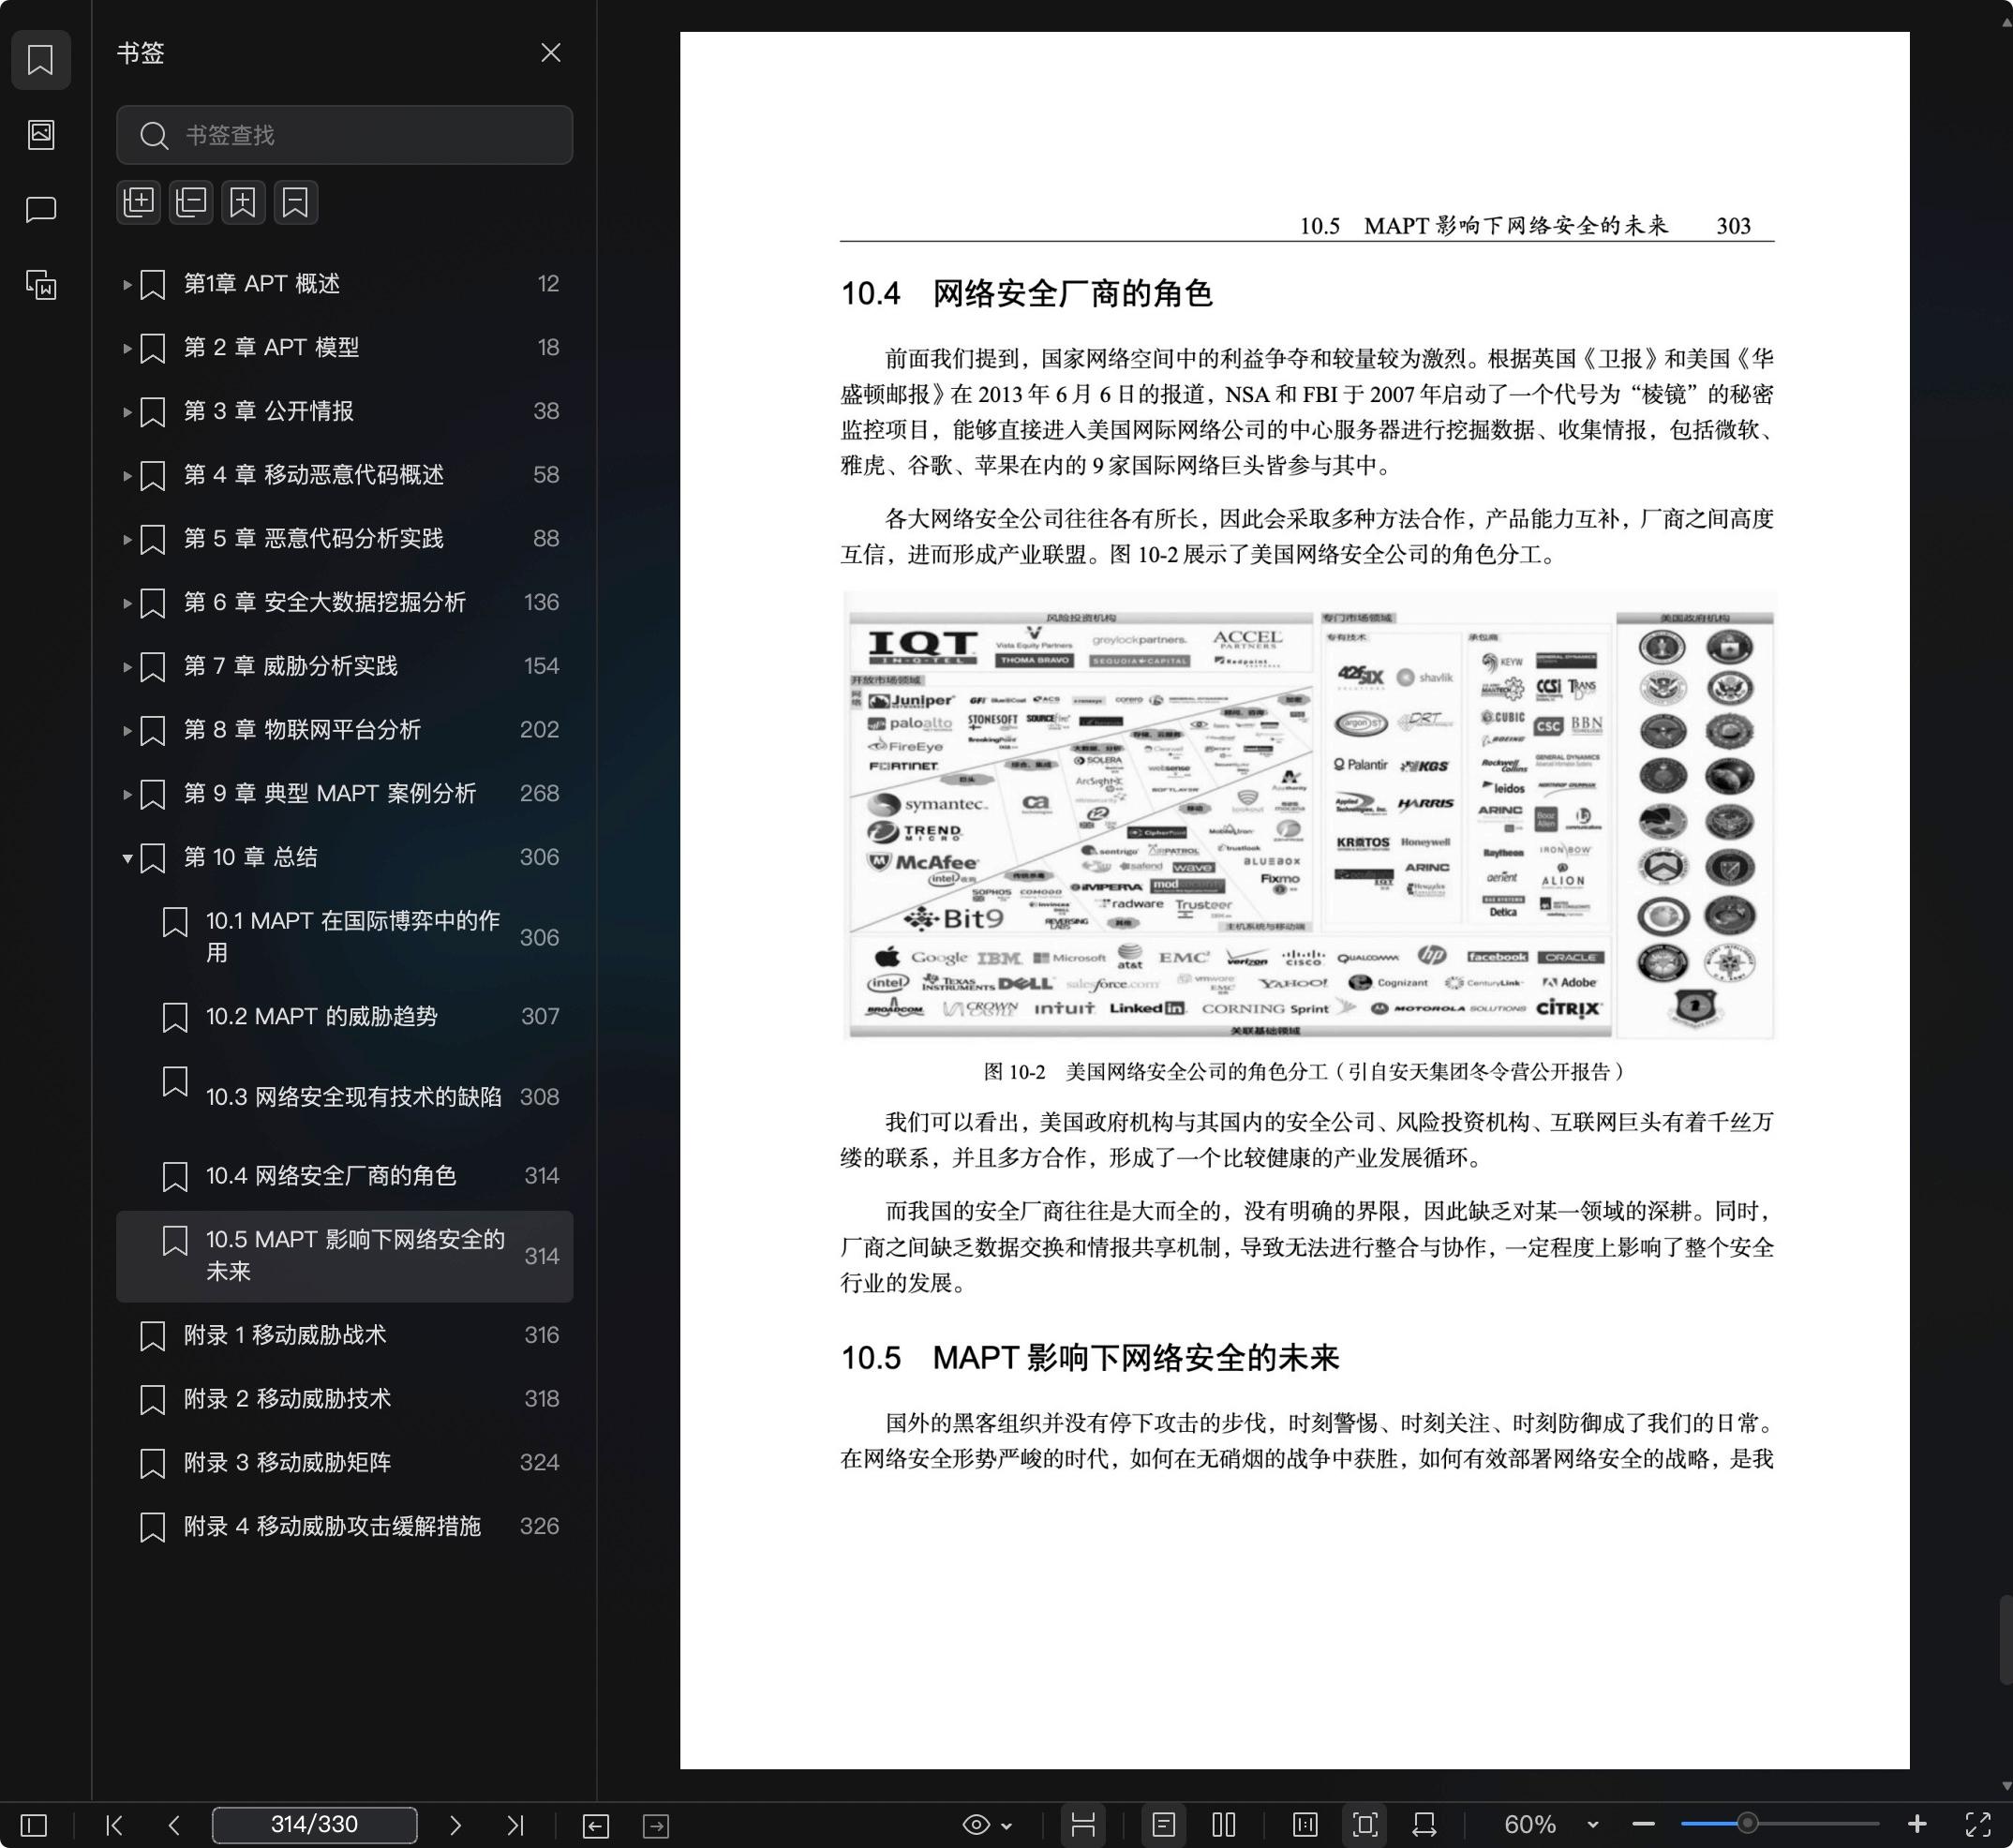Click the remove bookmark icon
The image size is (2013, 1848).
(x=295, y=202)
